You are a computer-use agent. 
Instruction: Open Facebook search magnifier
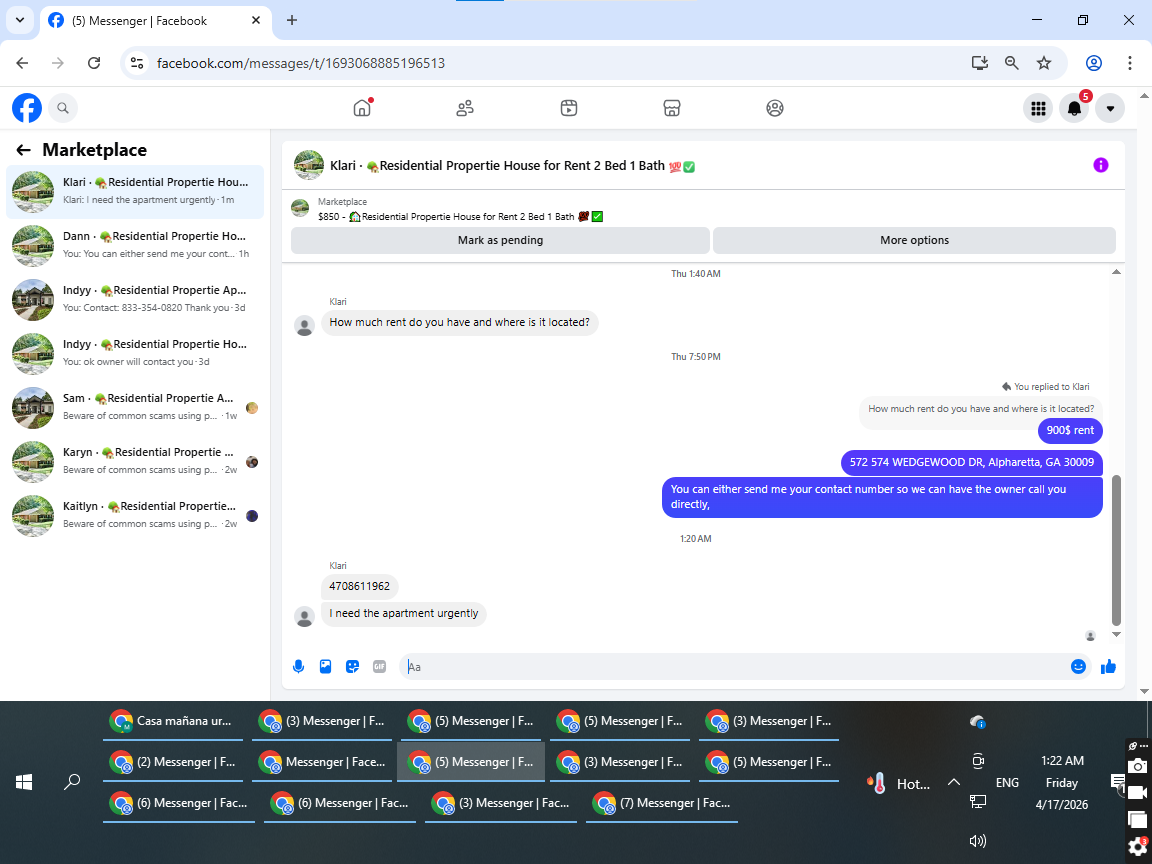tap(63, 108)
